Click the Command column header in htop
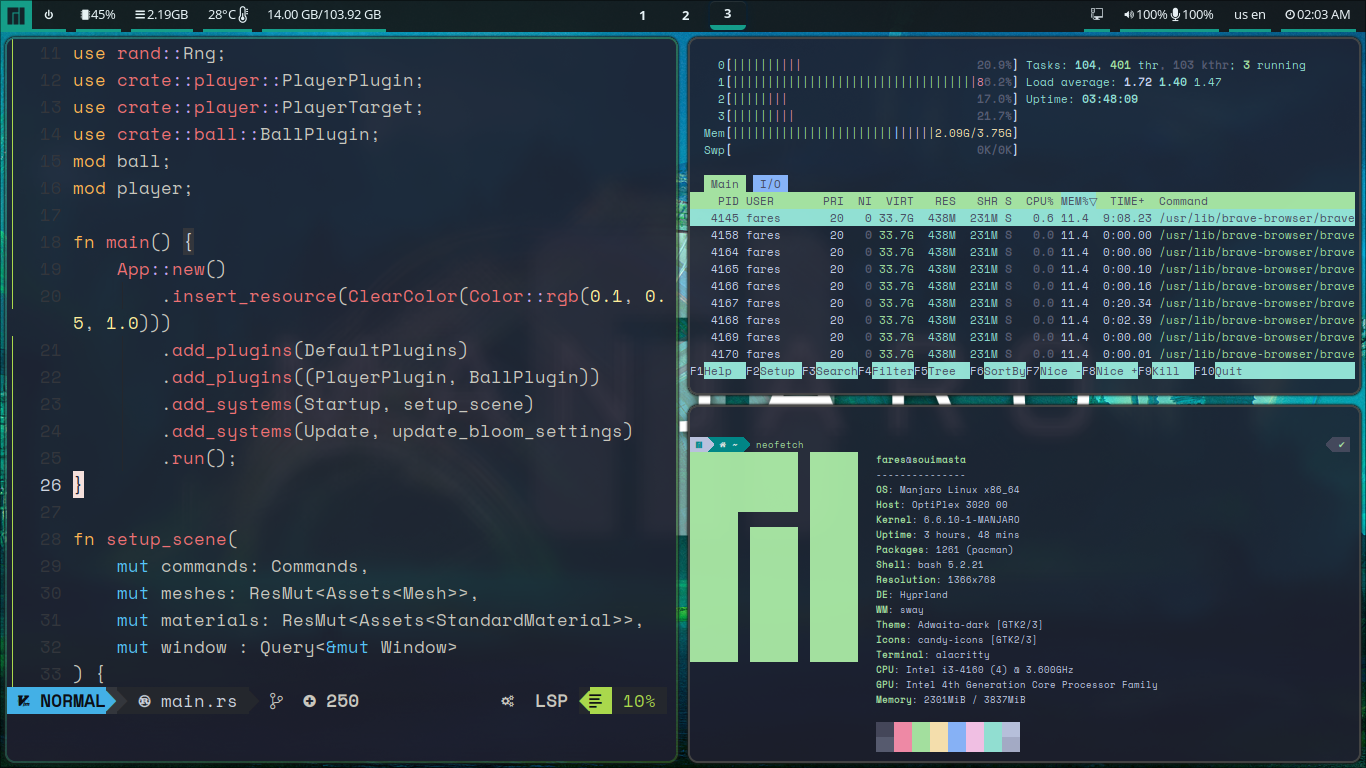 click(1183, 201)
